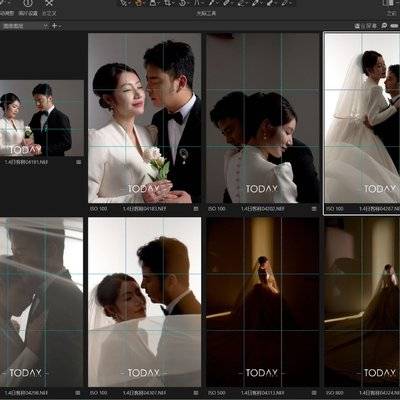
Task: Click the filename ending 04202.NEF
Action: click(263, 209)
